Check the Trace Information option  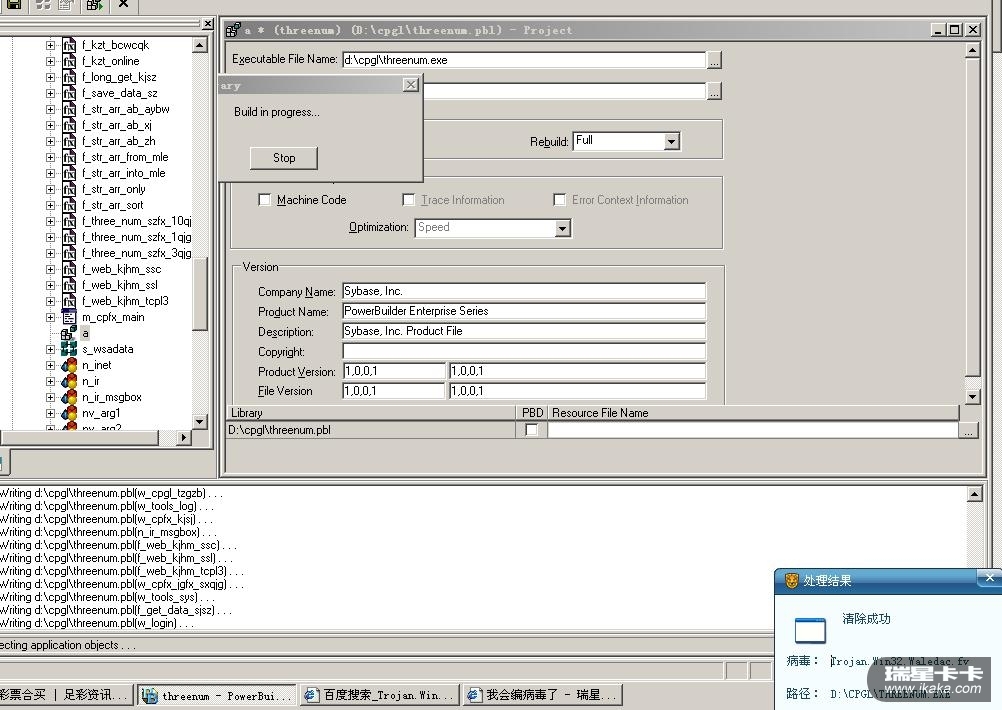pyautogui.click(x=409, y=200)
